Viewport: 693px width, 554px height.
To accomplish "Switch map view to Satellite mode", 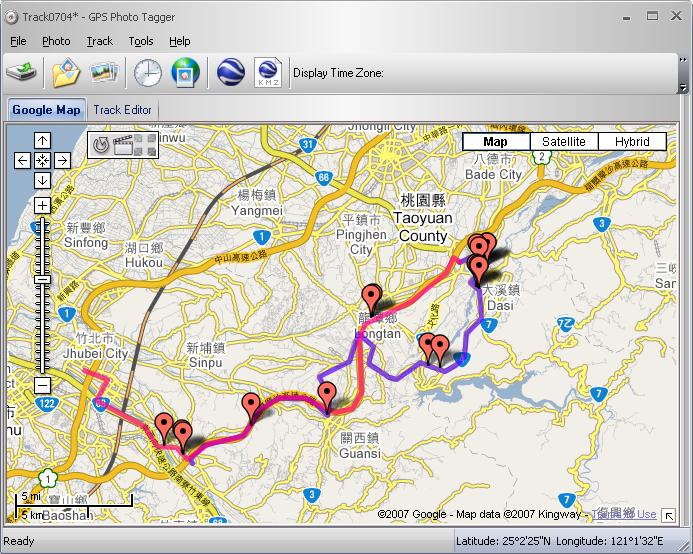I will tap(564, 141).
